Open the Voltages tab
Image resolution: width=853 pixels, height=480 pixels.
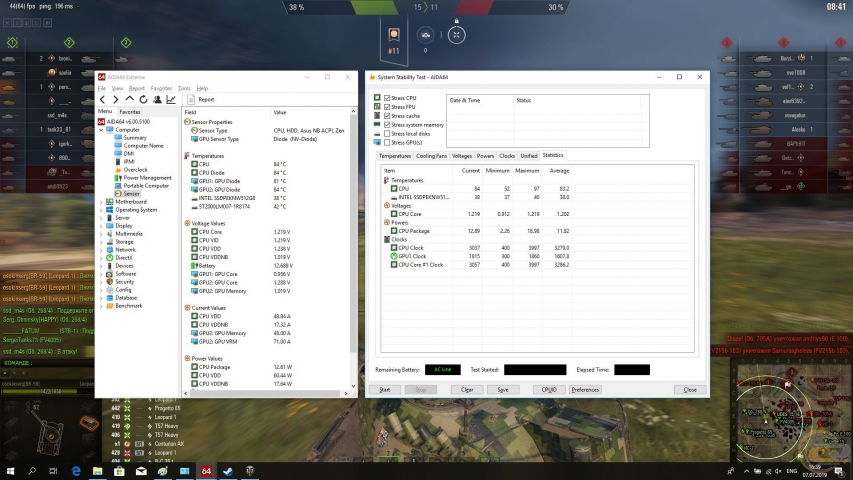462,156
